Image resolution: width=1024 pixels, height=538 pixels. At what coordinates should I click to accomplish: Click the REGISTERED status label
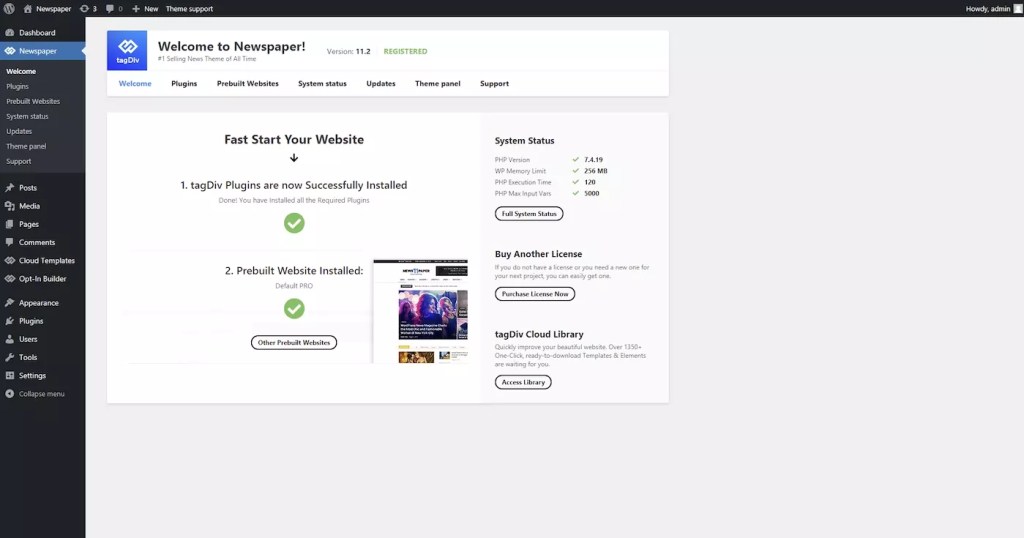pyautogui.click(x=406, y=52)
